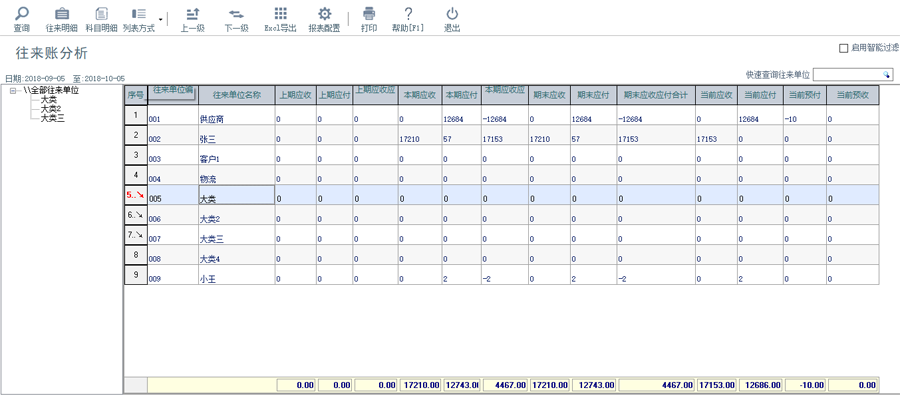The image size is (900, 396).
Task: Sort by the 往来单位名称 column header
Action: coord(236,95)
